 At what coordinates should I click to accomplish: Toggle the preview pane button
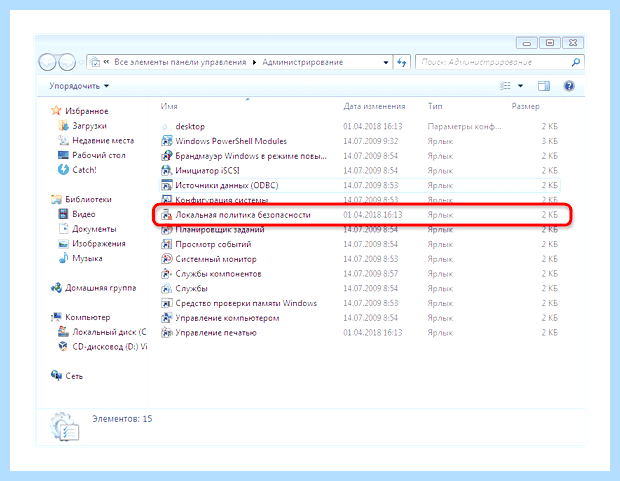pos(544,86)
